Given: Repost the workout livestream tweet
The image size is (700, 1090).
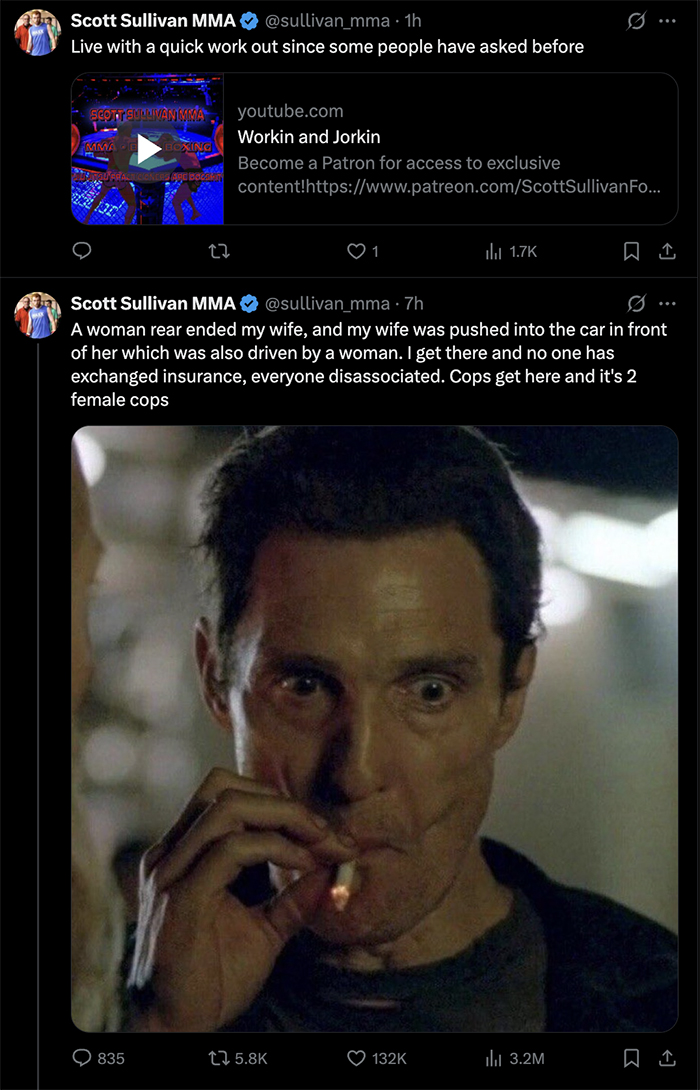Looking at the screenshot, I should (219, 252).
